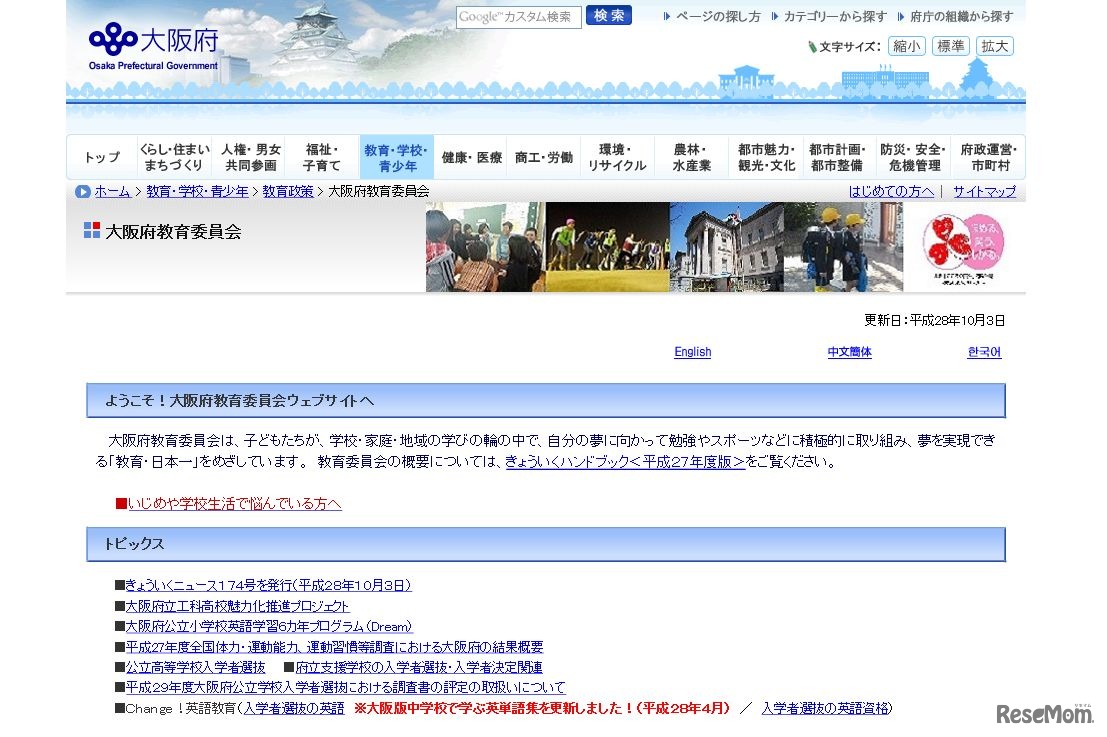The image size is (1107, 737).
Task: Click the home arrow icon in the breadcrumb
Action: pyautogui.click(x=84, y=192)
